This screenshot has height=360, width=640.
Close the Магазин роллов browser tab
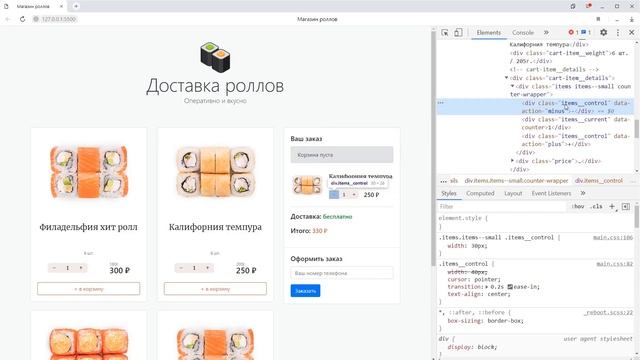pos(61,6)
